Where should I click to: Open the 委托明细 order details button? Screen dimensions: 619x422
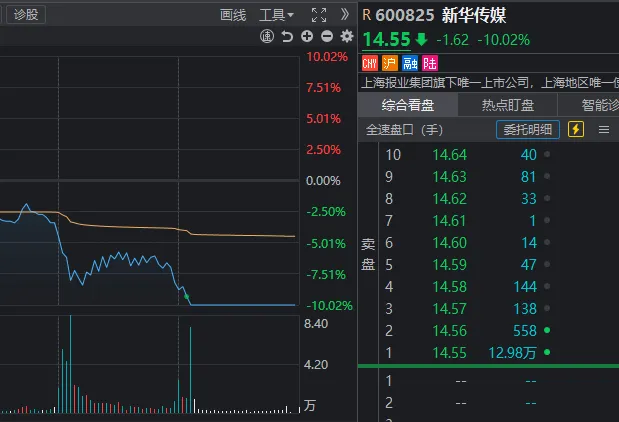click(x=528, y=129)
